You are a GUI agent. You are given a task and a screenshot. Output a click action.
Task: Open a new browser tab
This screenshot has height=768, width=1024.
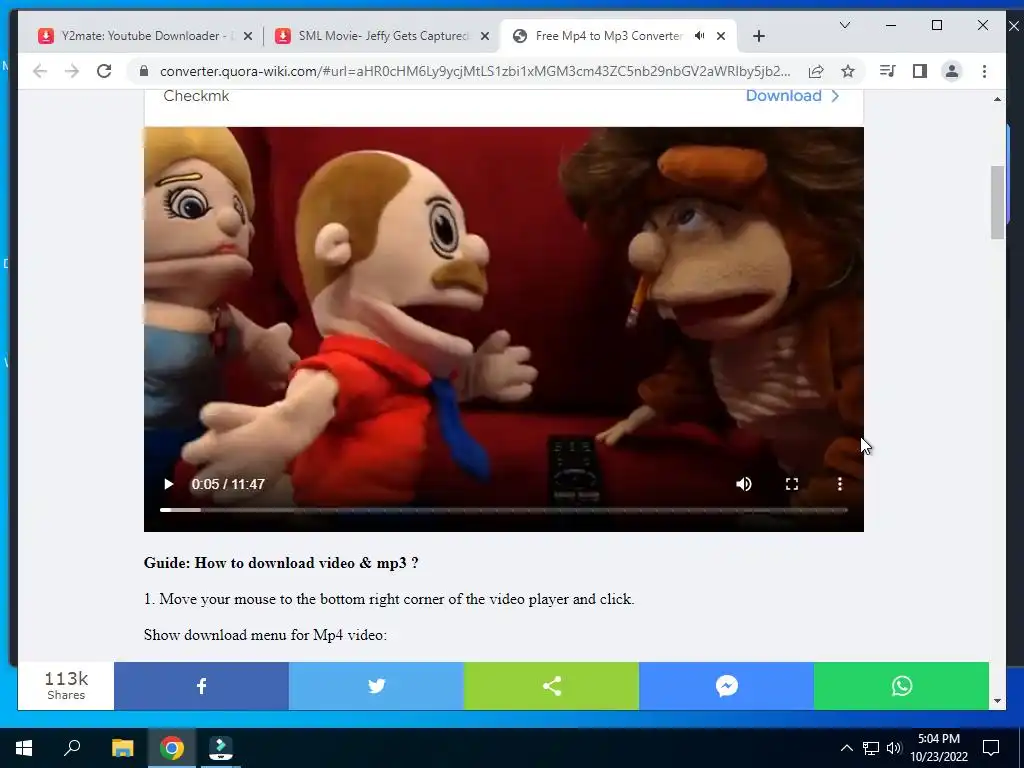(758, 37)
